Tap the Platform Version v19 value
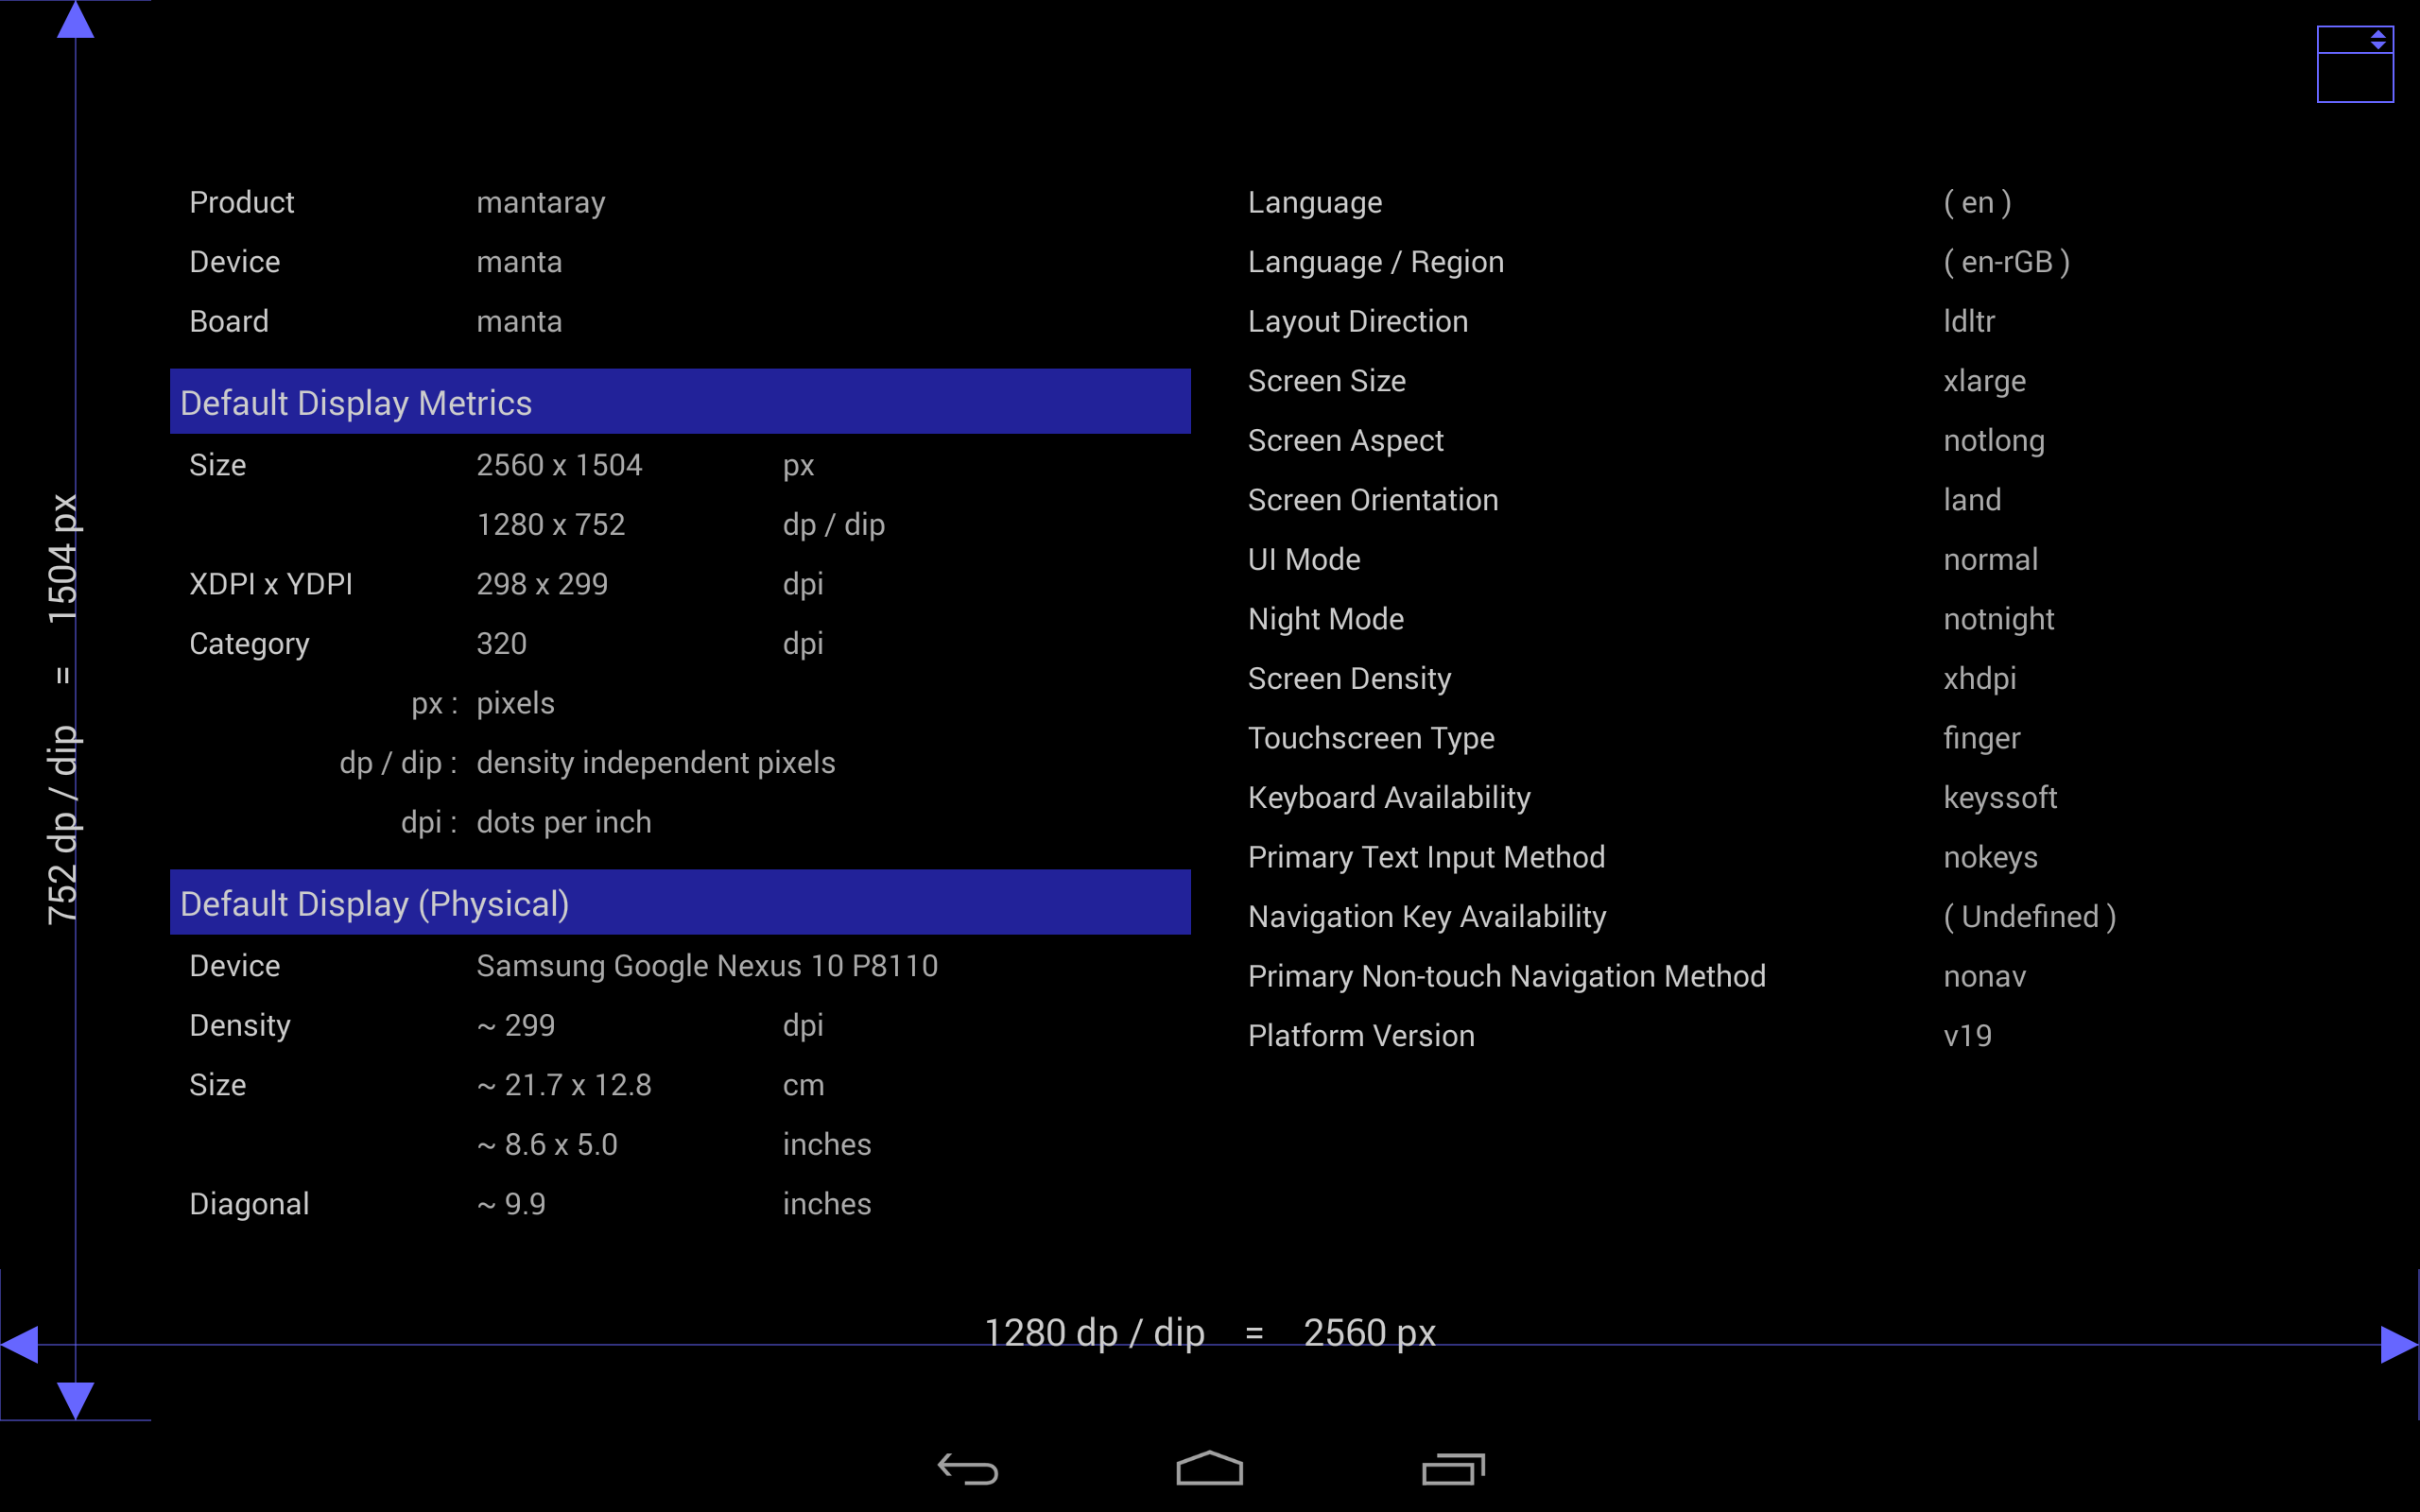 pos(1967,1036)
